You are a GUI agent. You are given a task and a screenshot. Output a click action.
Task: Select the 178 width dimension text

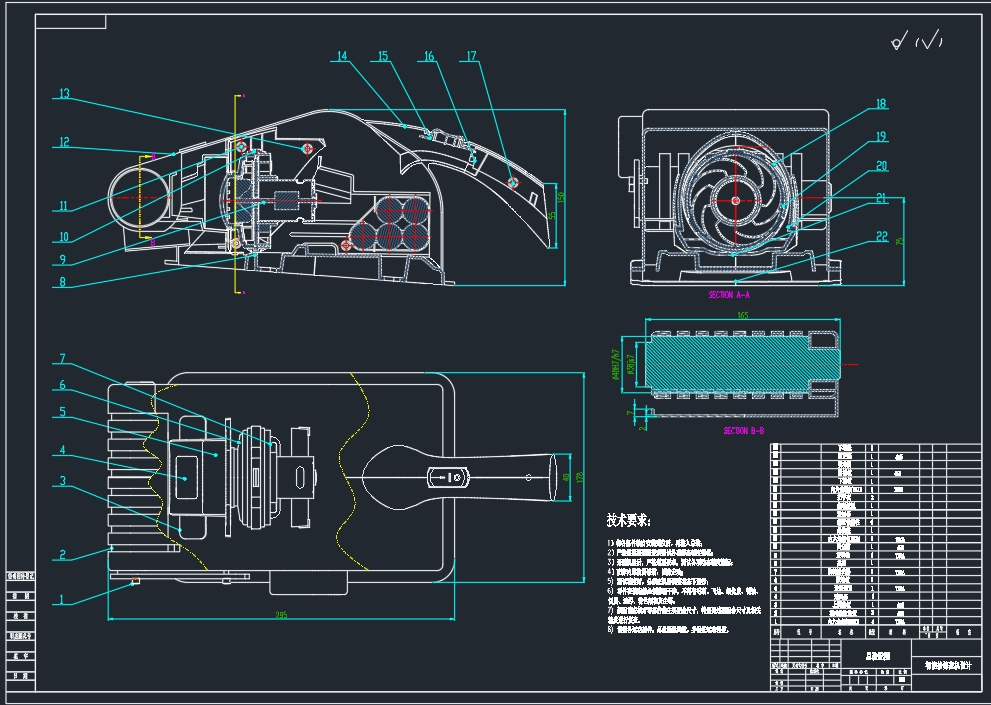click(x=580, y=477)
